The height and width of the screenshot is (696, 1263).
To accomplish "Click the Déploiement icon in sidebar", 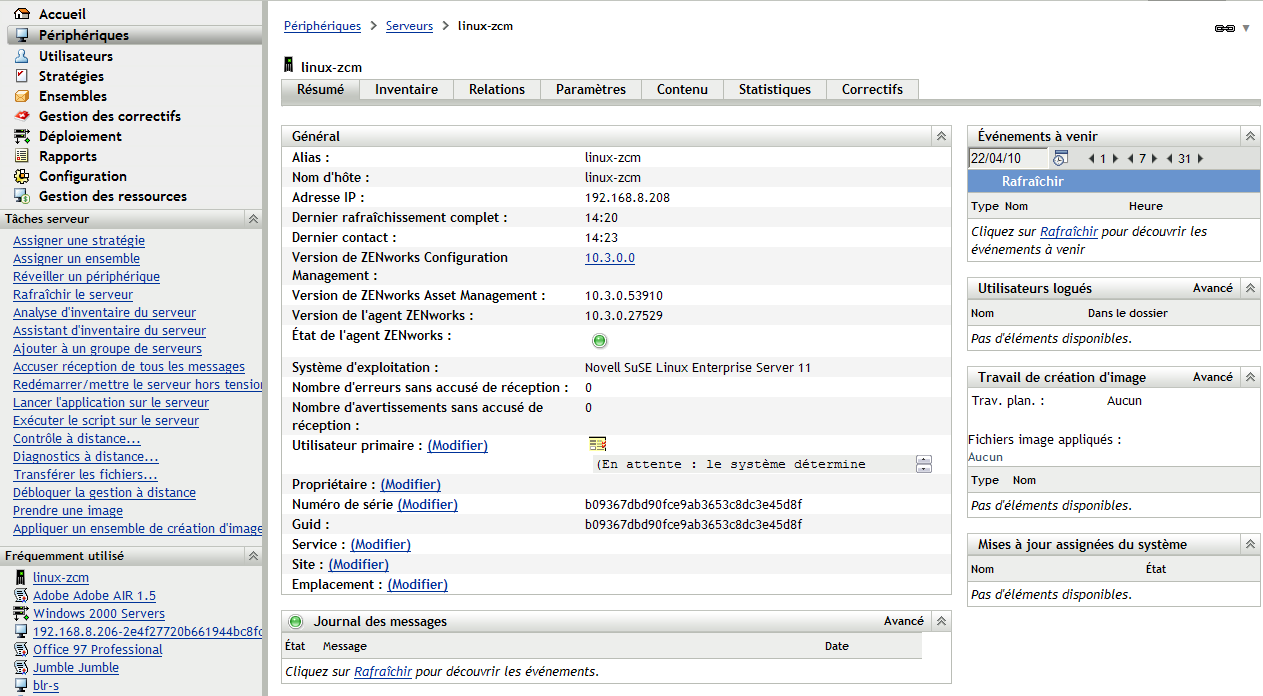I will [x=21, y=136].
